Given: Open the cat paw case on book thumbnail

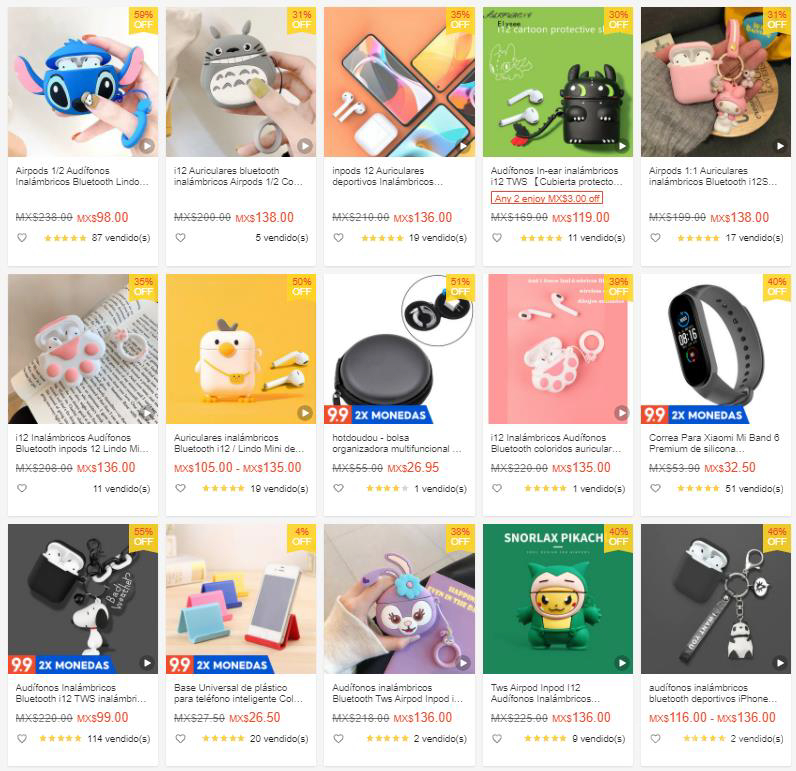Looking at the screenshot, I should click(x=83, y=349).
